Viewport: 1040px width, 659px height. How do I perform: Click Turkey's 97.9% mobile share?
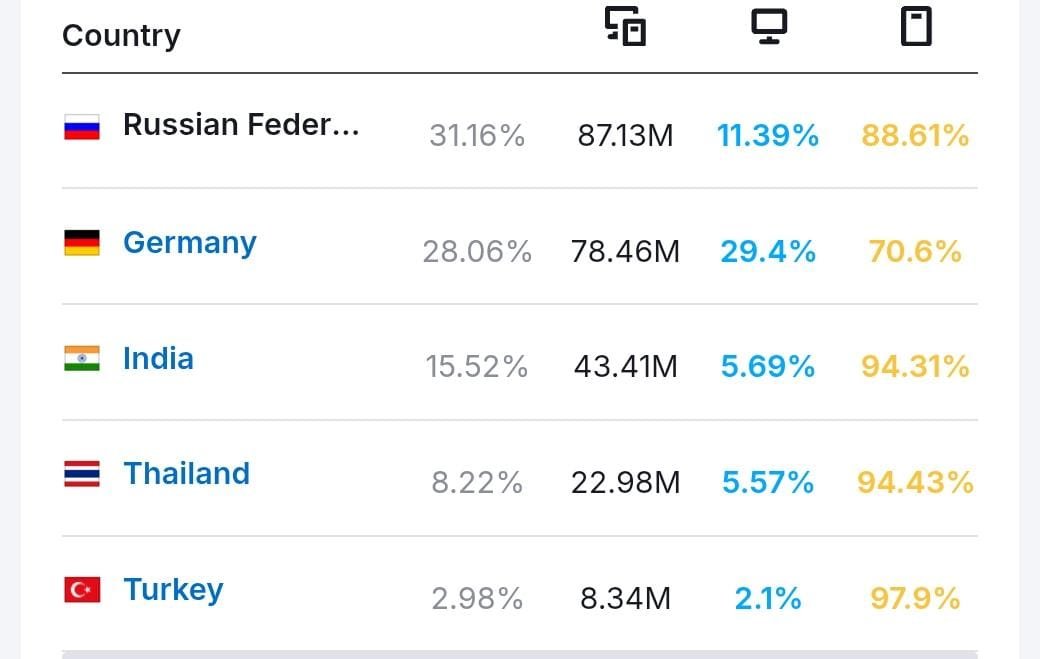(x=915, y=599)
